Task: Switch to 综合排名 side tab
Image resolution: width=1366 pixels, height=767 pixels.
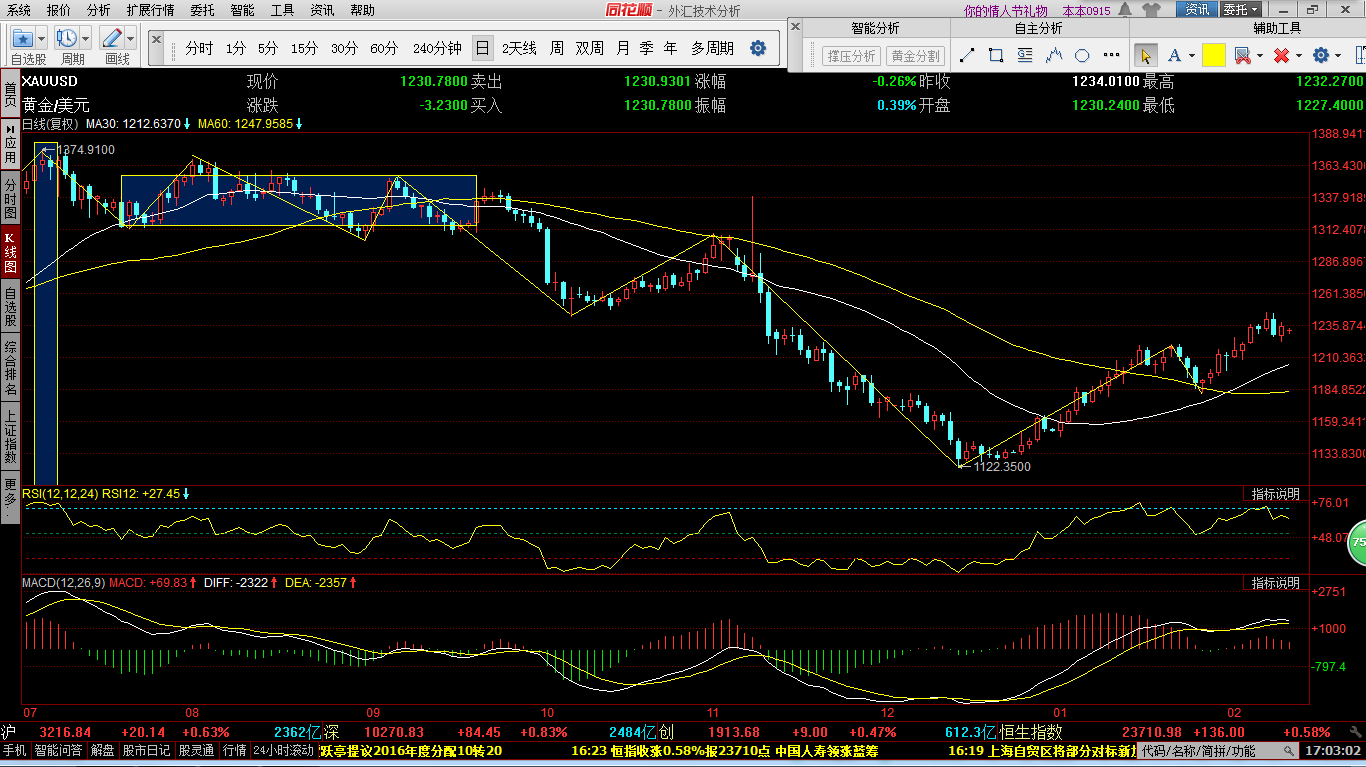Action: (9, 367)
